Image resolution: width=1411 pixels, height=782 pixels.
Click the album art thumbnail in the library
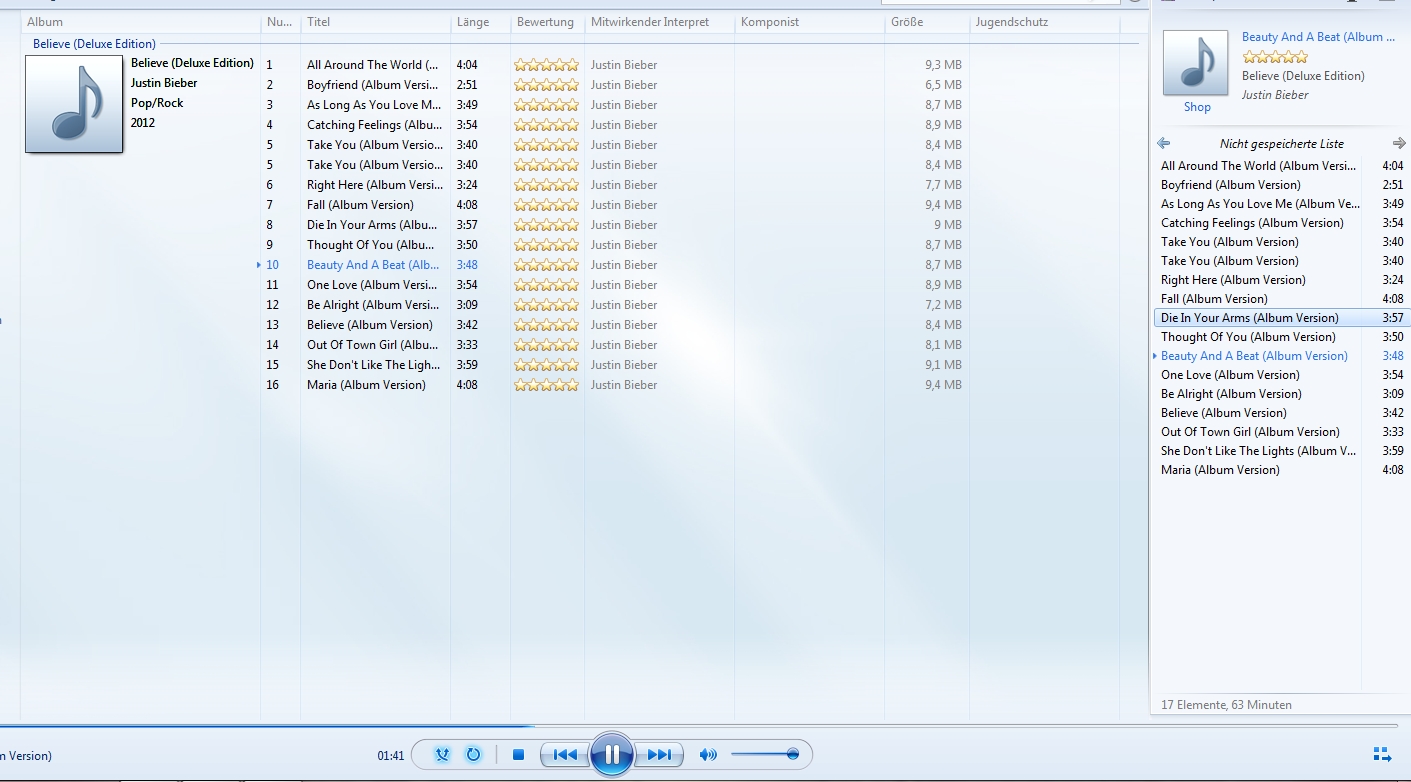[x=74, y=104]
